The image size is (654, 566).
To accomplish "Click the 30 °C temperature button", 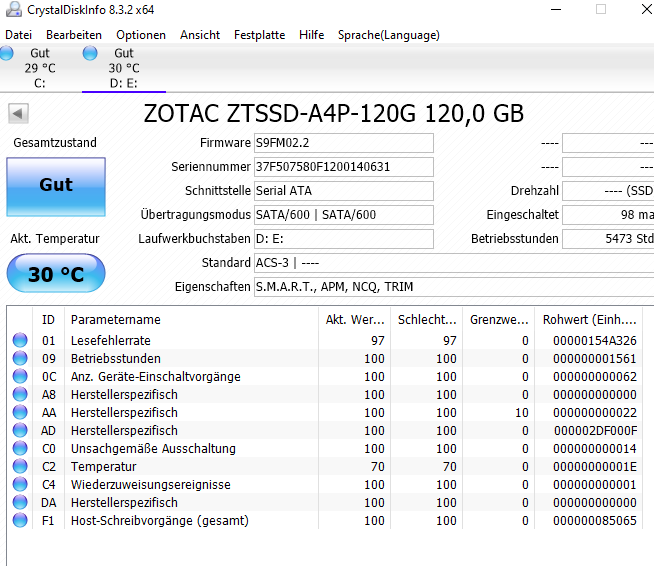I will [x=56, y=273].
